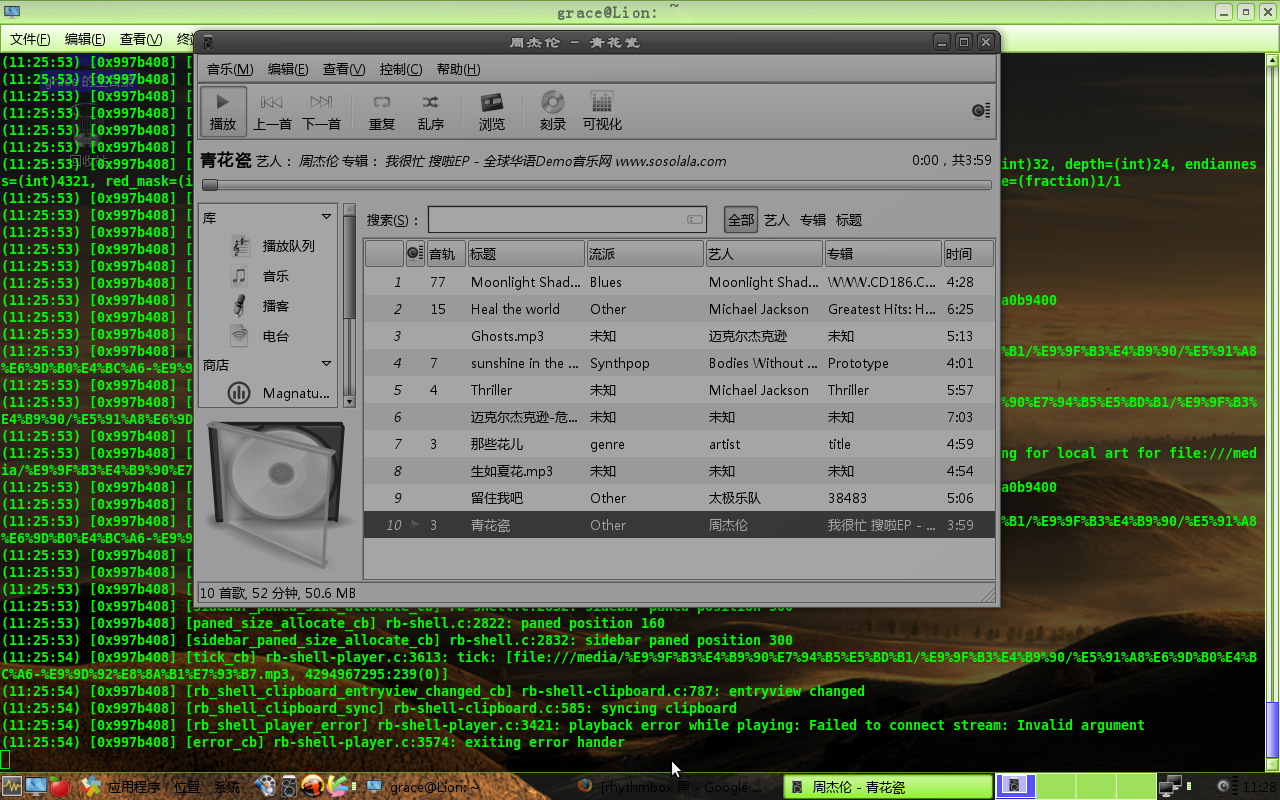
Task: Click the playing-status column header icon
Action: pyautogui.click(x=415, y=254)
